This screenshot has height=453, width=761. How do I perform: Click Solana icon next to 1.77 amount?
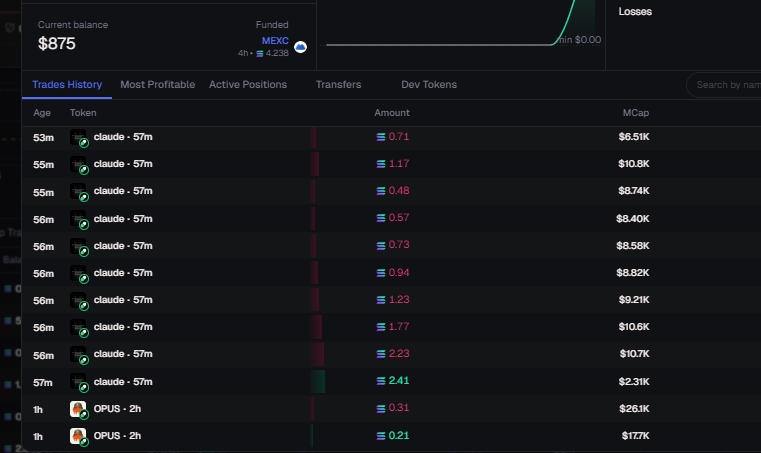point(381,327)
